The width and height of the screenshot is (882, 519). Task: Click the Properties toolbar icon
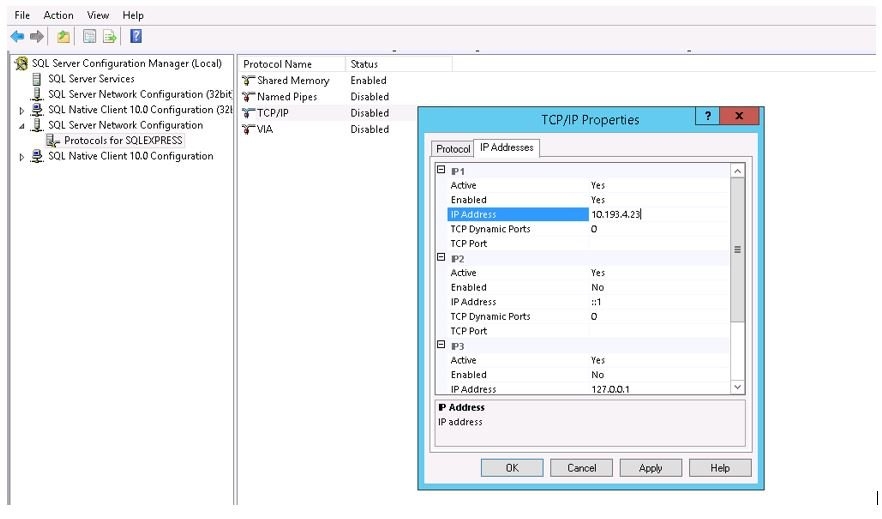89,37
